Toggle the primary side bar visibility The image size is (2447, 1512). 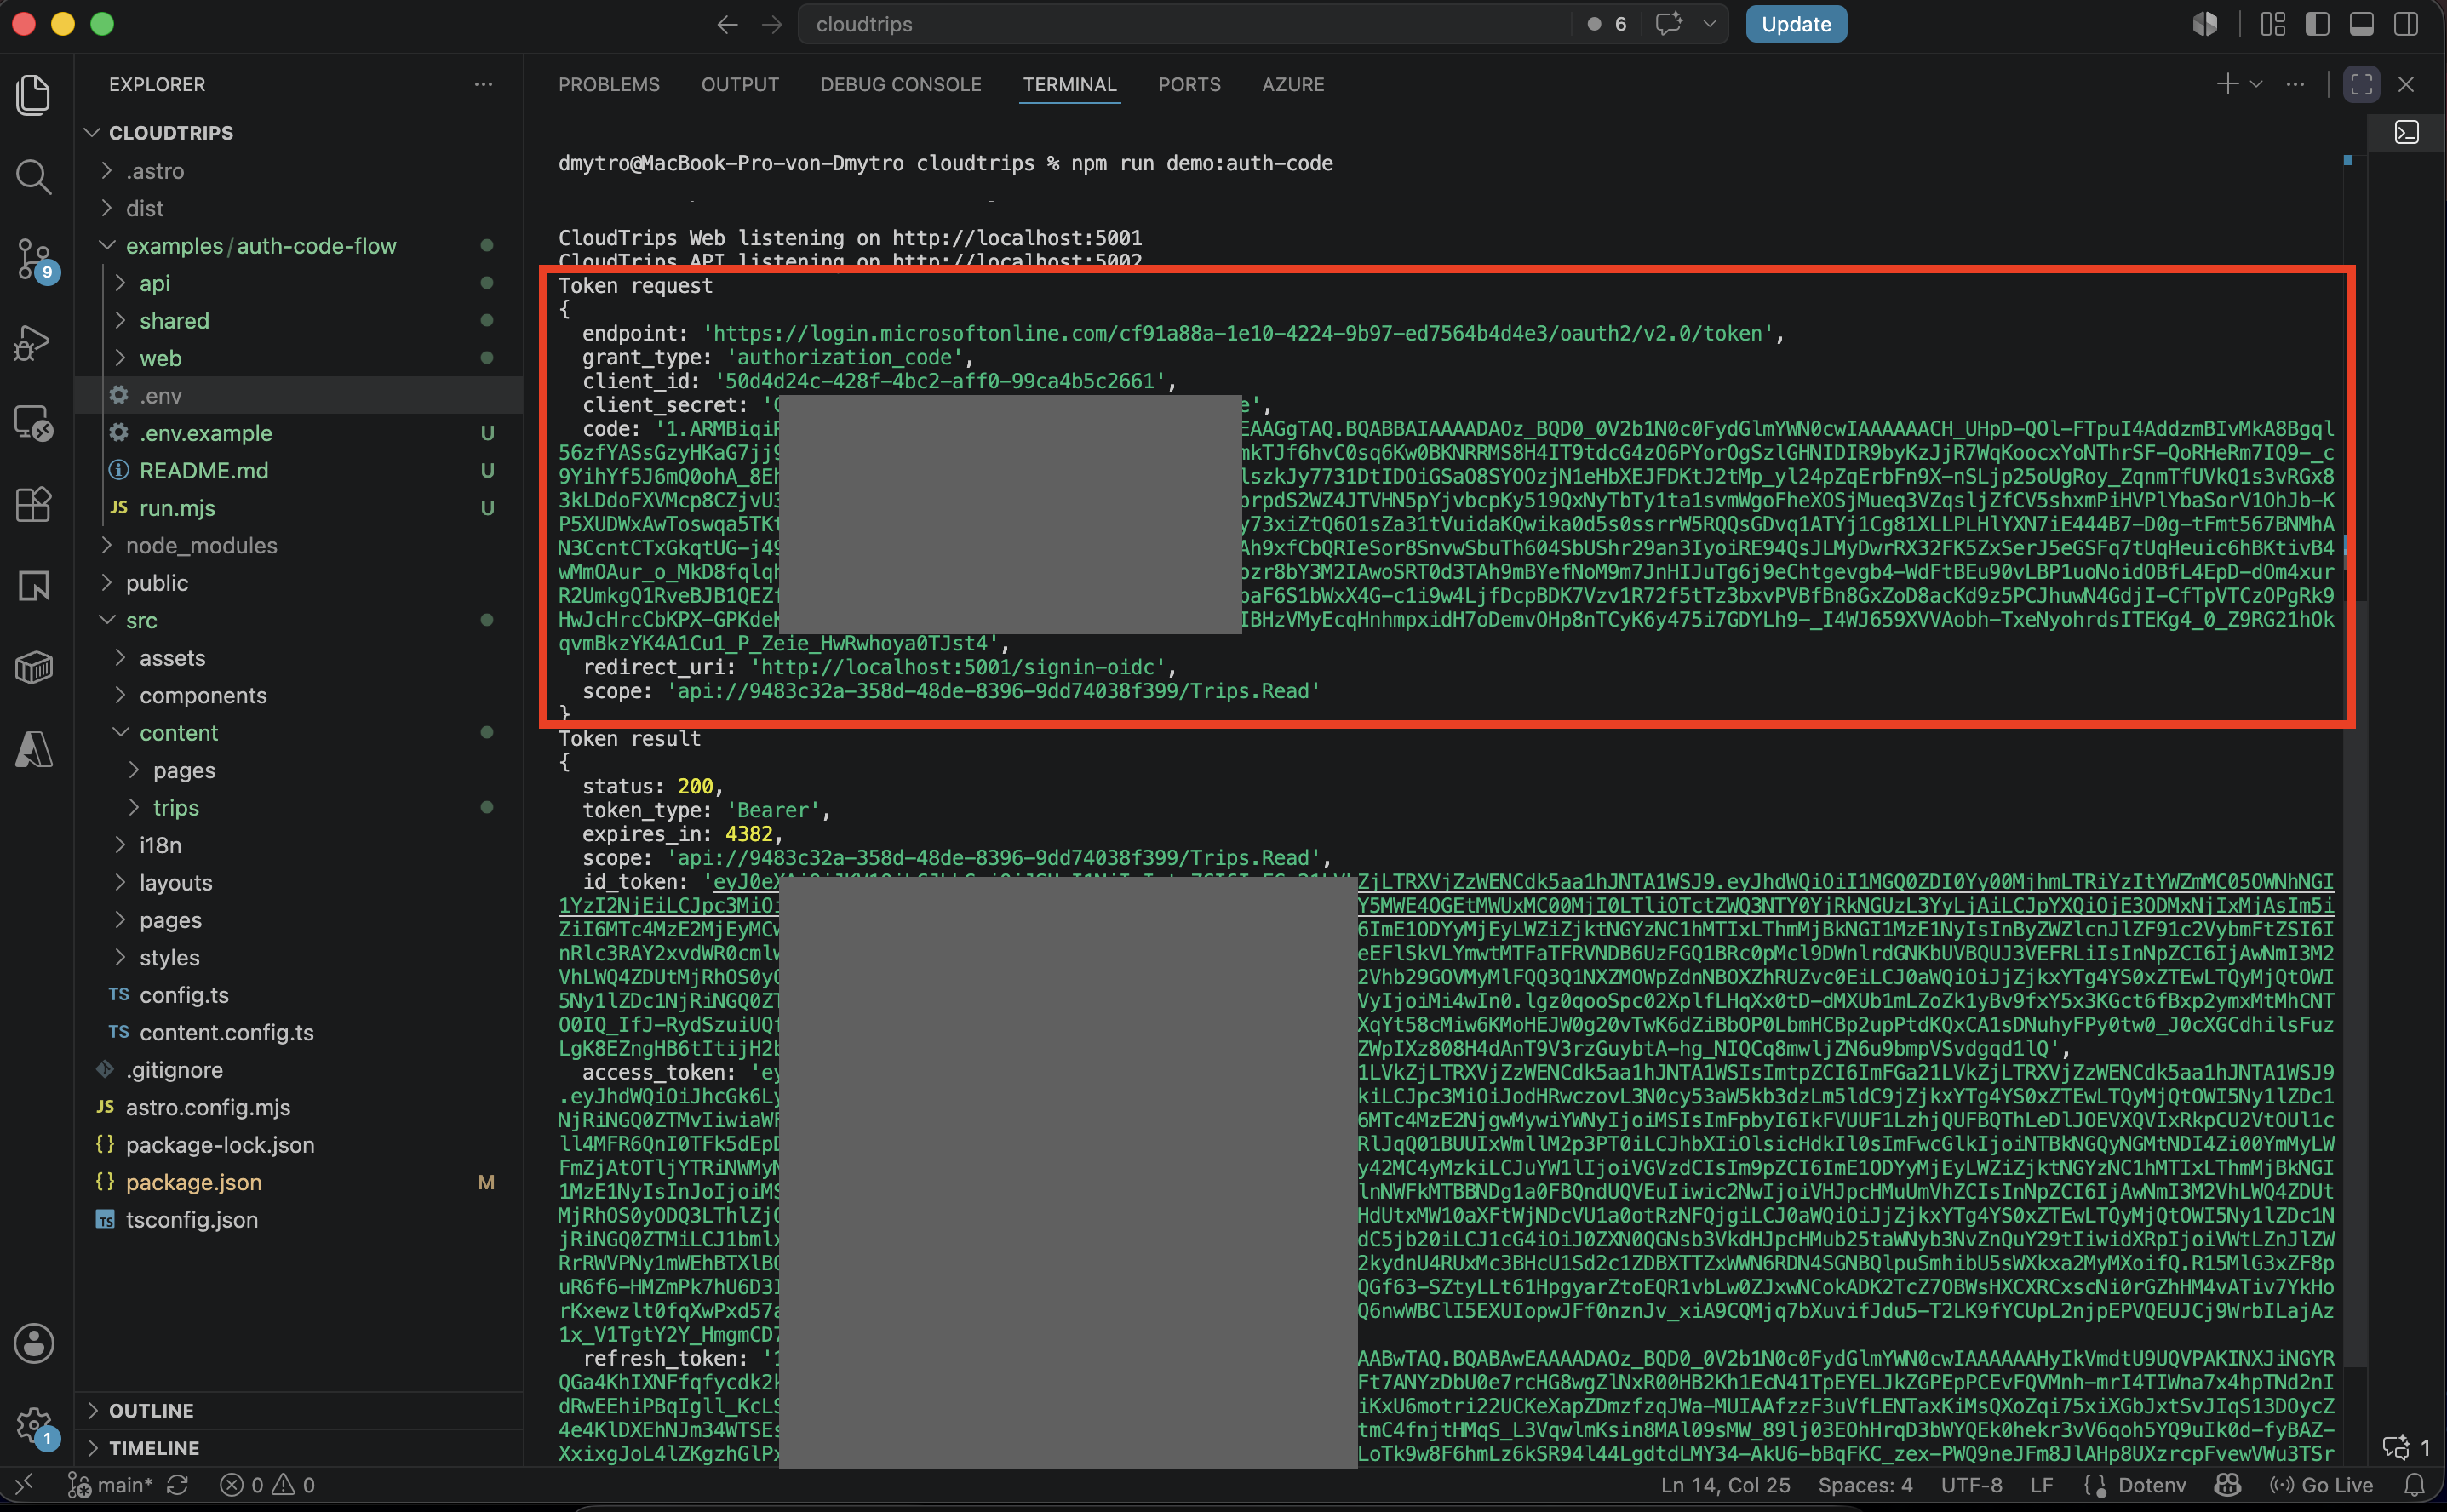tap(2317, 24)
